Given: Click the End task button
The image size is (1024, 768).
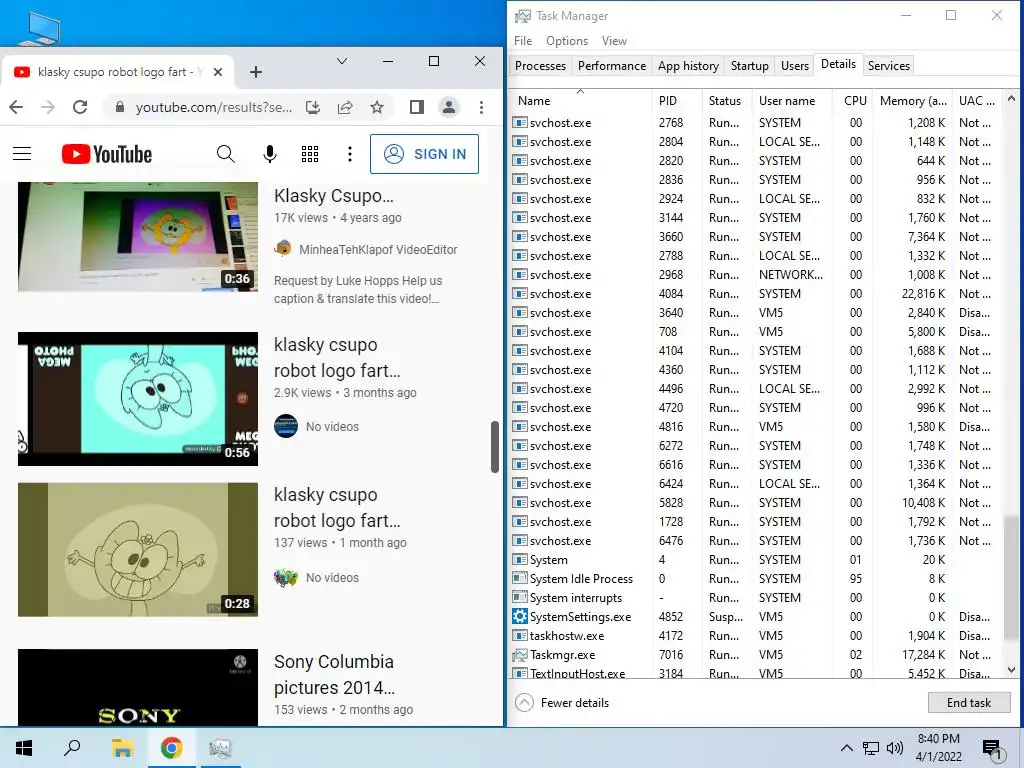Looking at the screenshot, I should point(968,703).
